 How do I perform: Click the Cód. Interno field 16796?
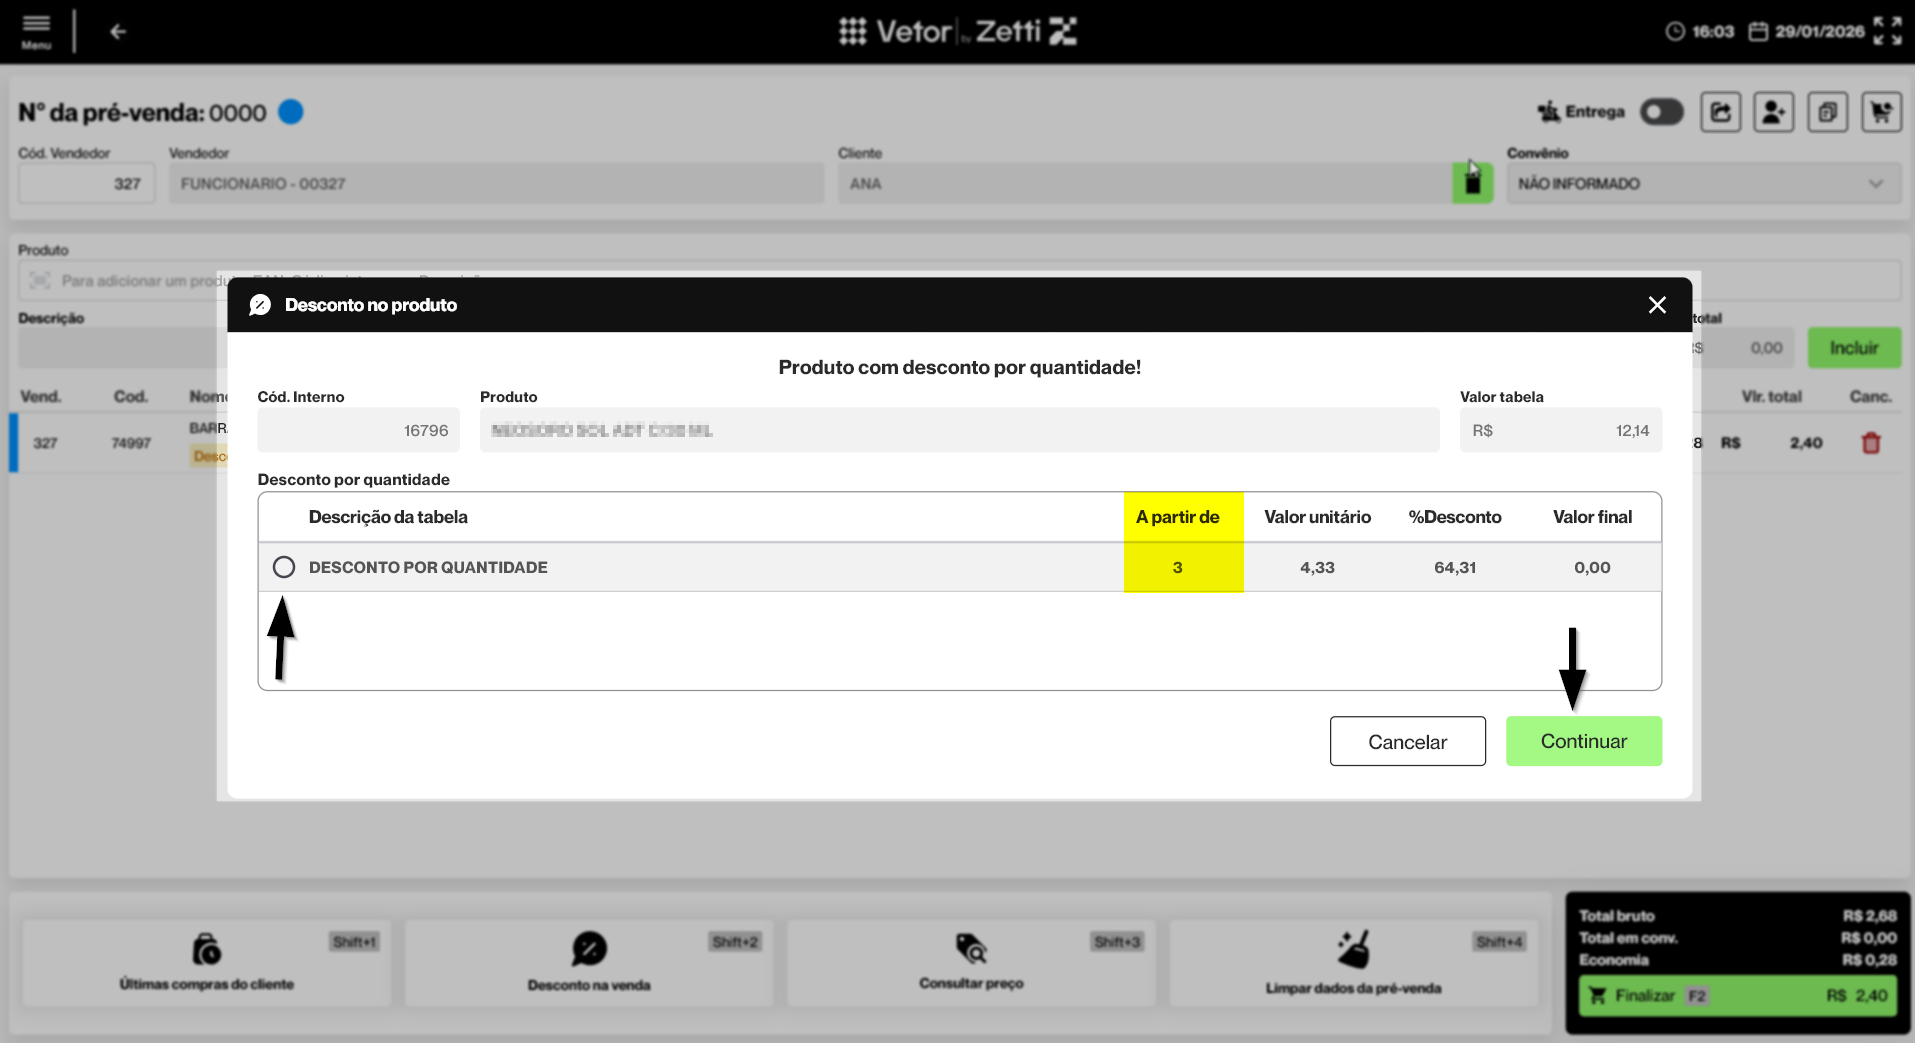[x=358, y=430]
